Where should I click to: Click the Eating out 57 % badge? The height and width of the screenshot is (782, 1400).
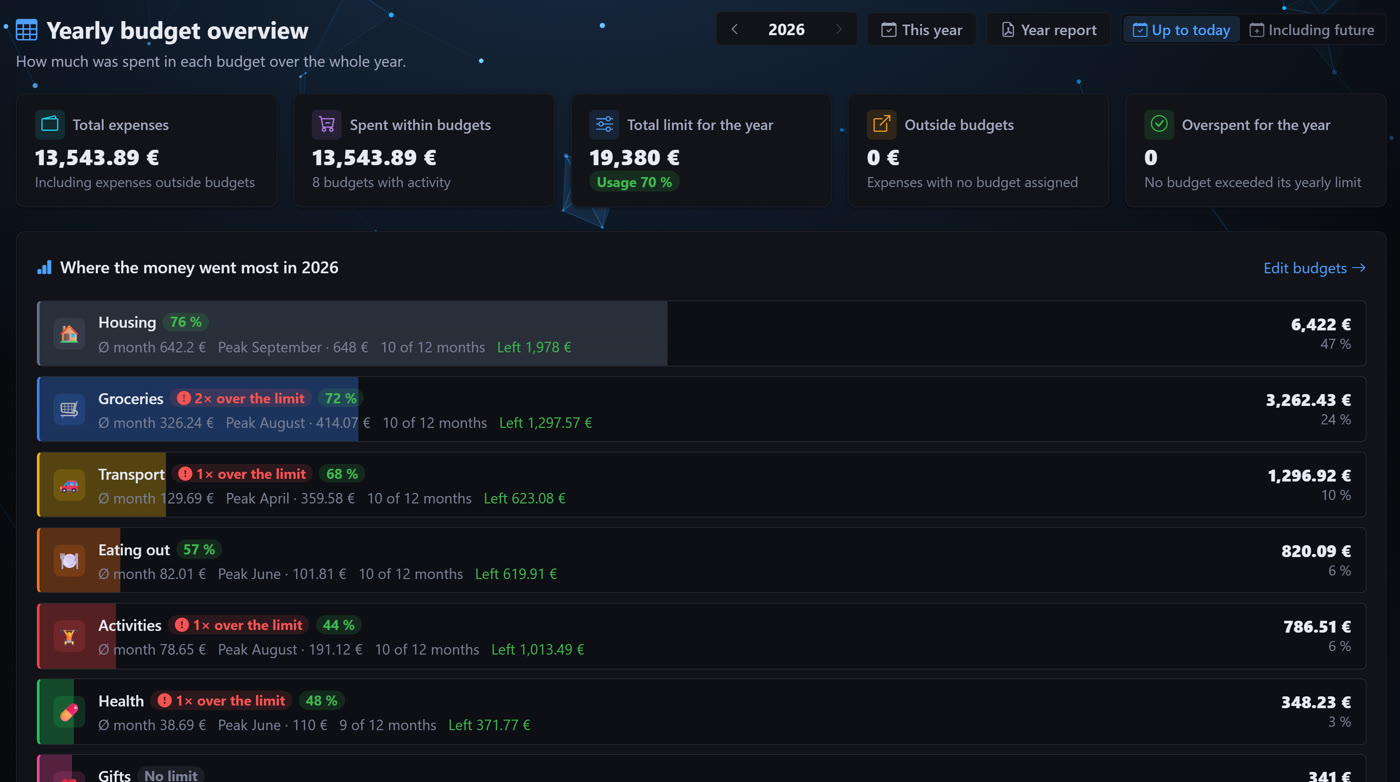pyautogui.click(x=199, y=549)
